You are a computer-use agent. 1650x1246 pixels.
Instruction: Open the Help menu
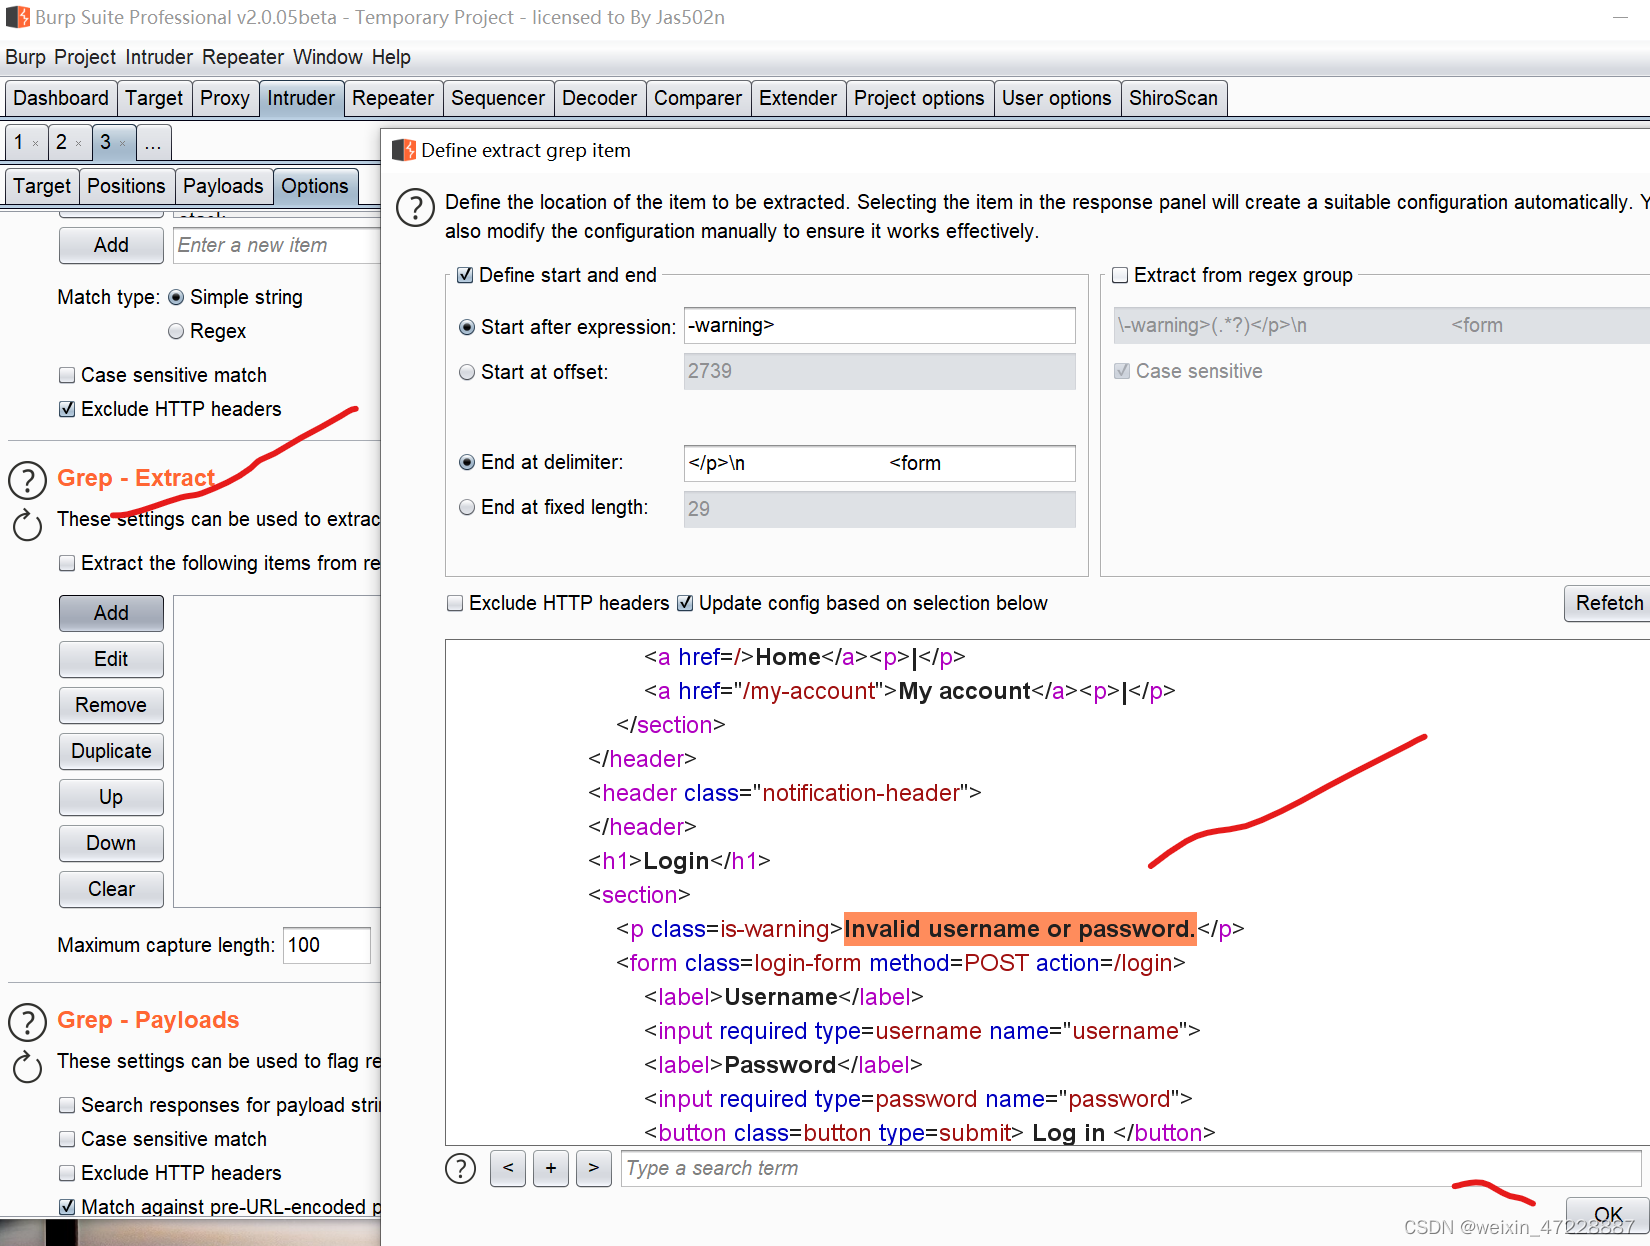391,57
